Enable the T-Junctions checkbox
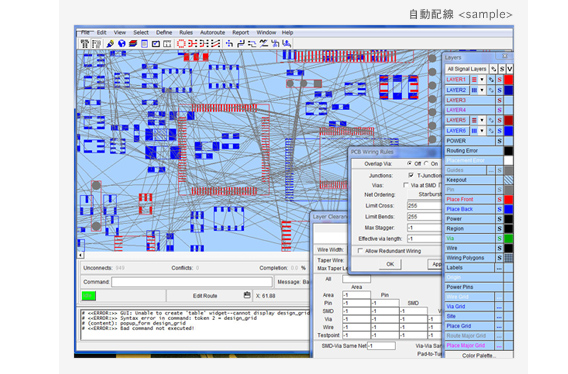This screenshot has width=568, height=374. [x=411, y=175]
